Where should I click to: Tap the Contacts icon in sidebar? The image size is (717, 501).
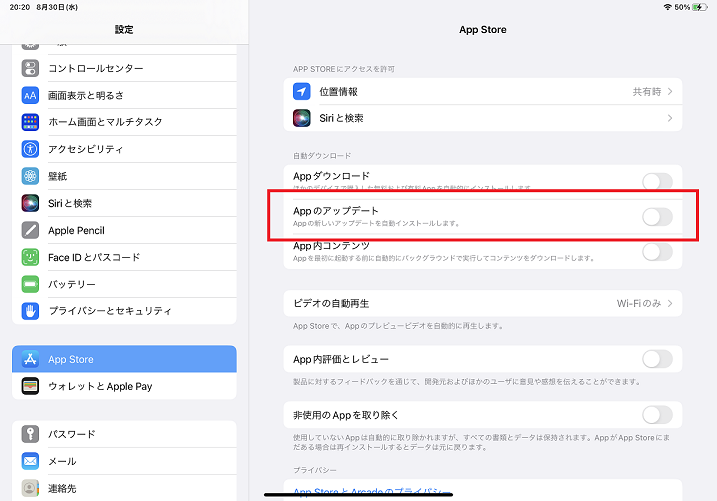pyautogui.click(x=30, y=488)
